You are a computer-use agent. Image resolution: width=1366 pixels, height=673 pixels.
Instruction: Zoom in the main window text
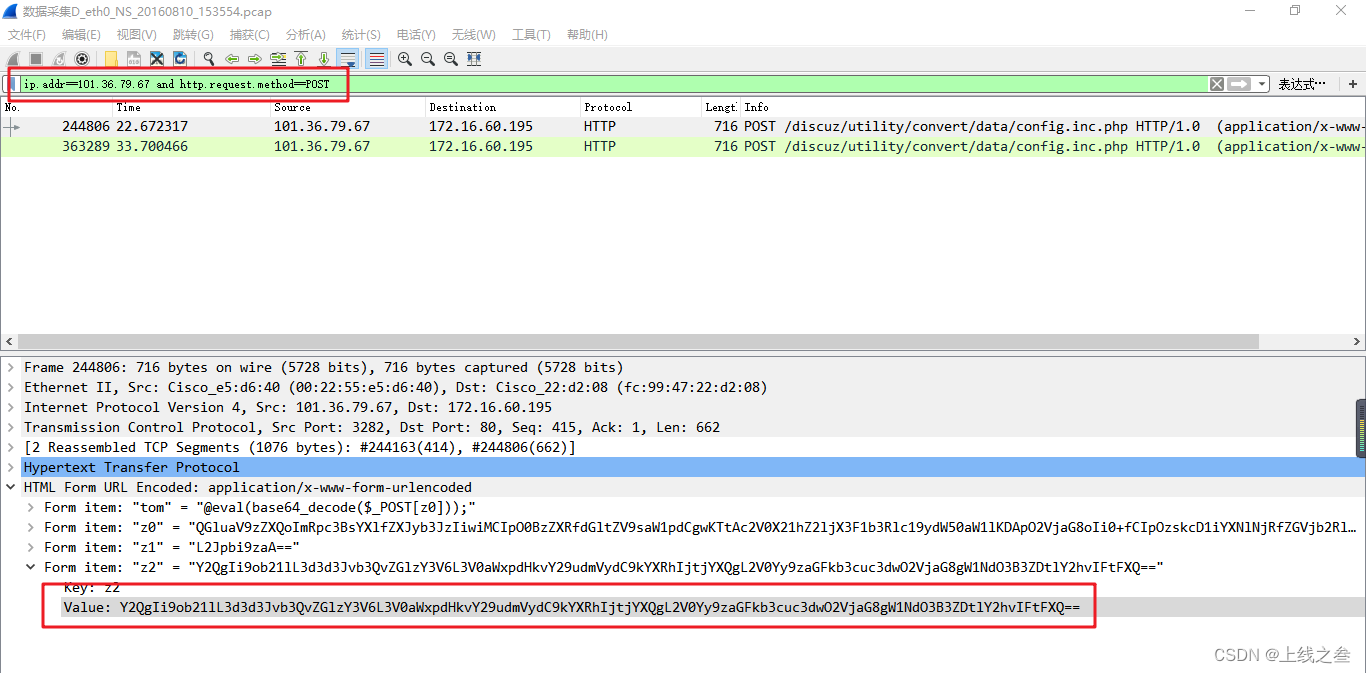pos(405,59)
